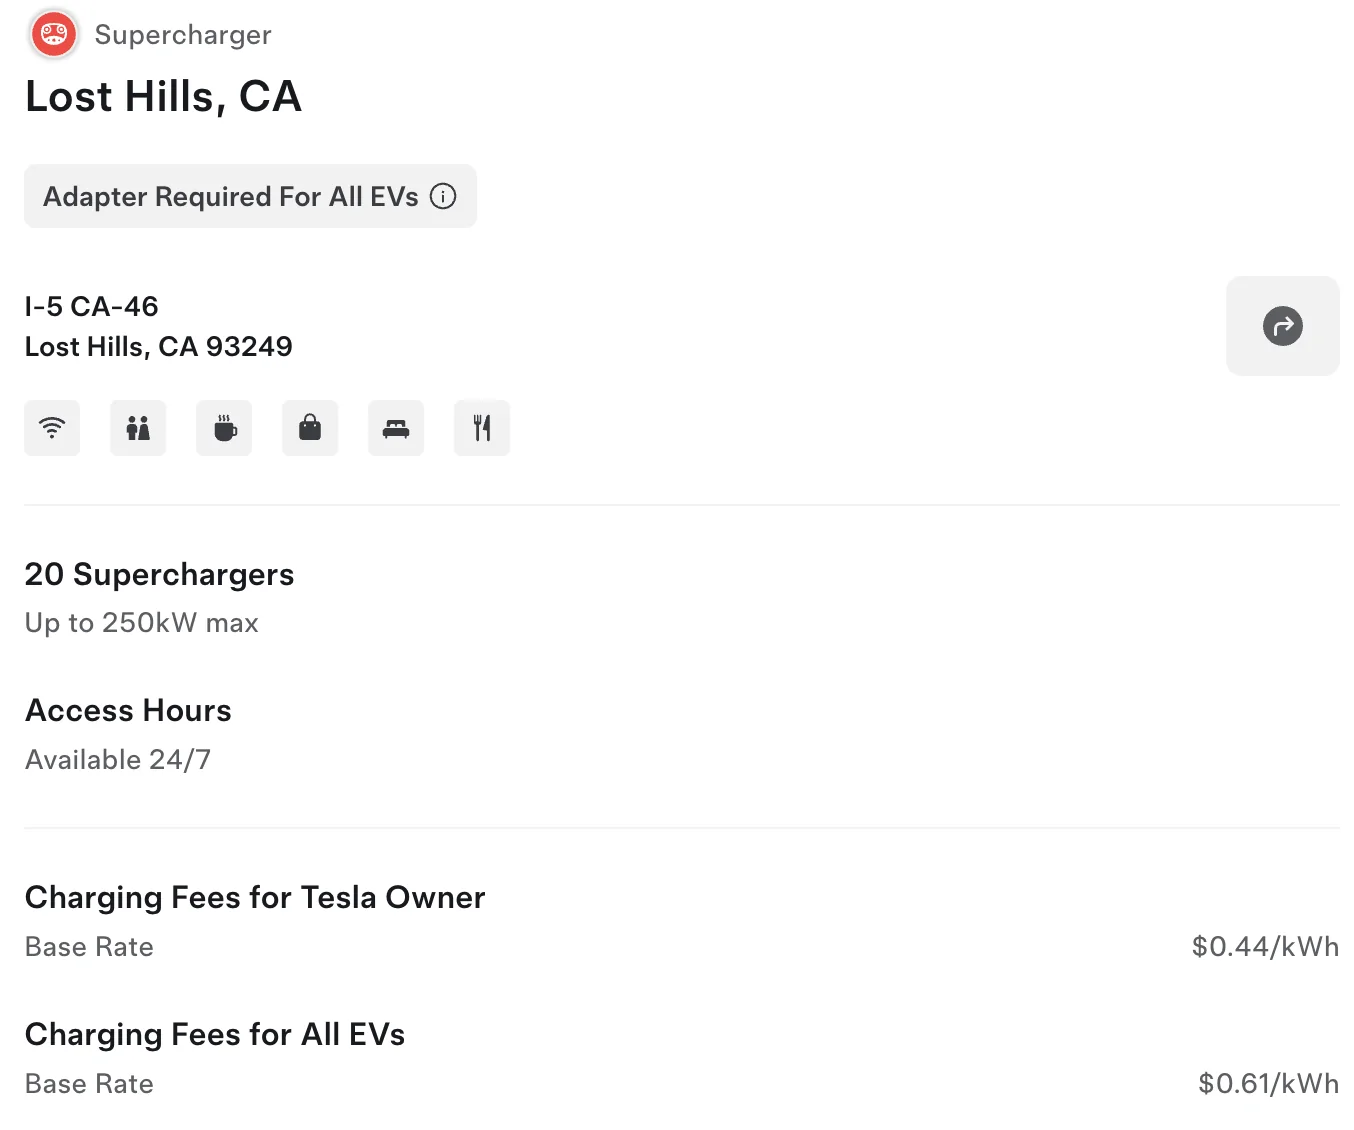
Task: Click the Lost Hills, CA 93249 address line
Action: (x=159, y=347)
